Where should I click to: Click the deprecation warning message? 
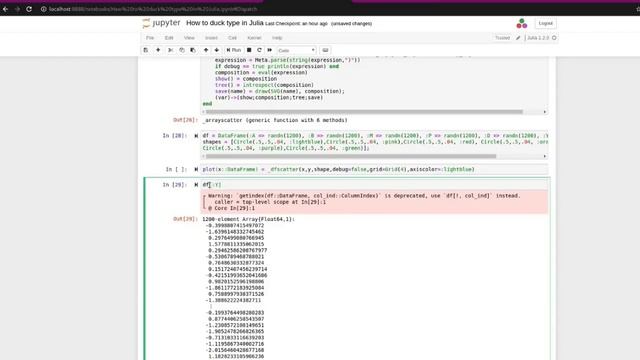[x=374, y=202]
